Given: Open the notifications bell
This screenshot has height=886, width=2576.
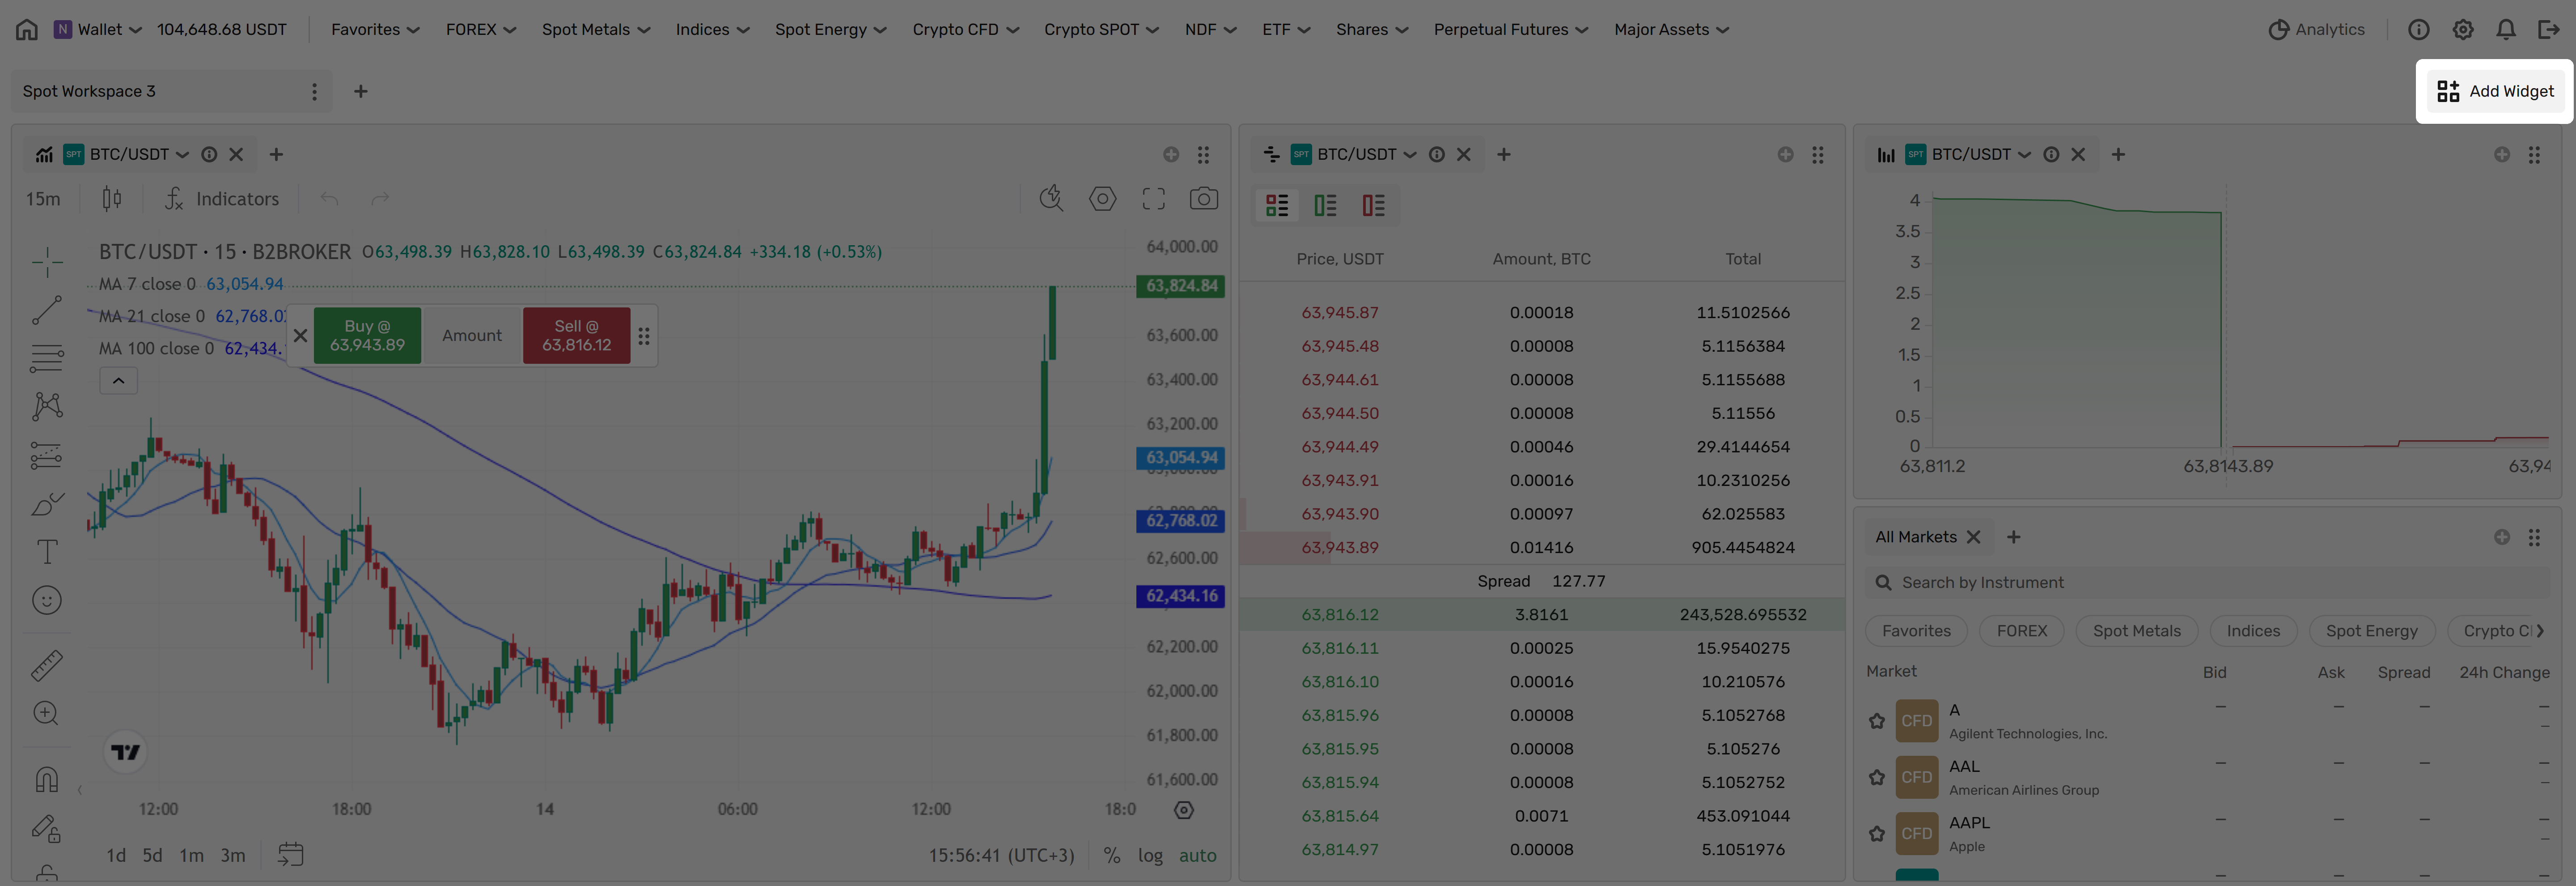Looking at the screenshot, I should coord(2506,29).
